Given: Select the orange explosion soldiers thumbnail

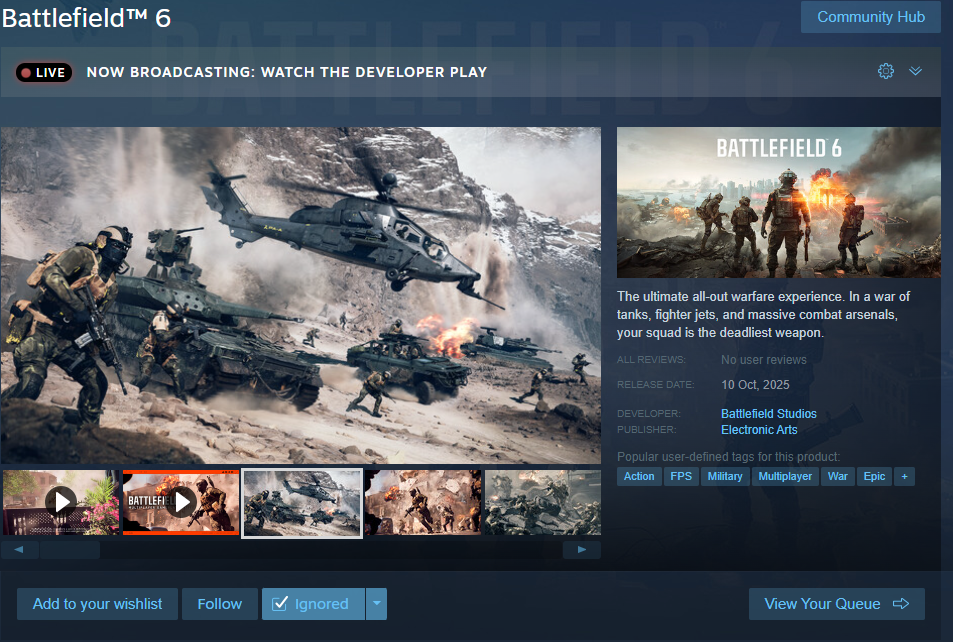Looking at the screenshot, I should (423, 502).
